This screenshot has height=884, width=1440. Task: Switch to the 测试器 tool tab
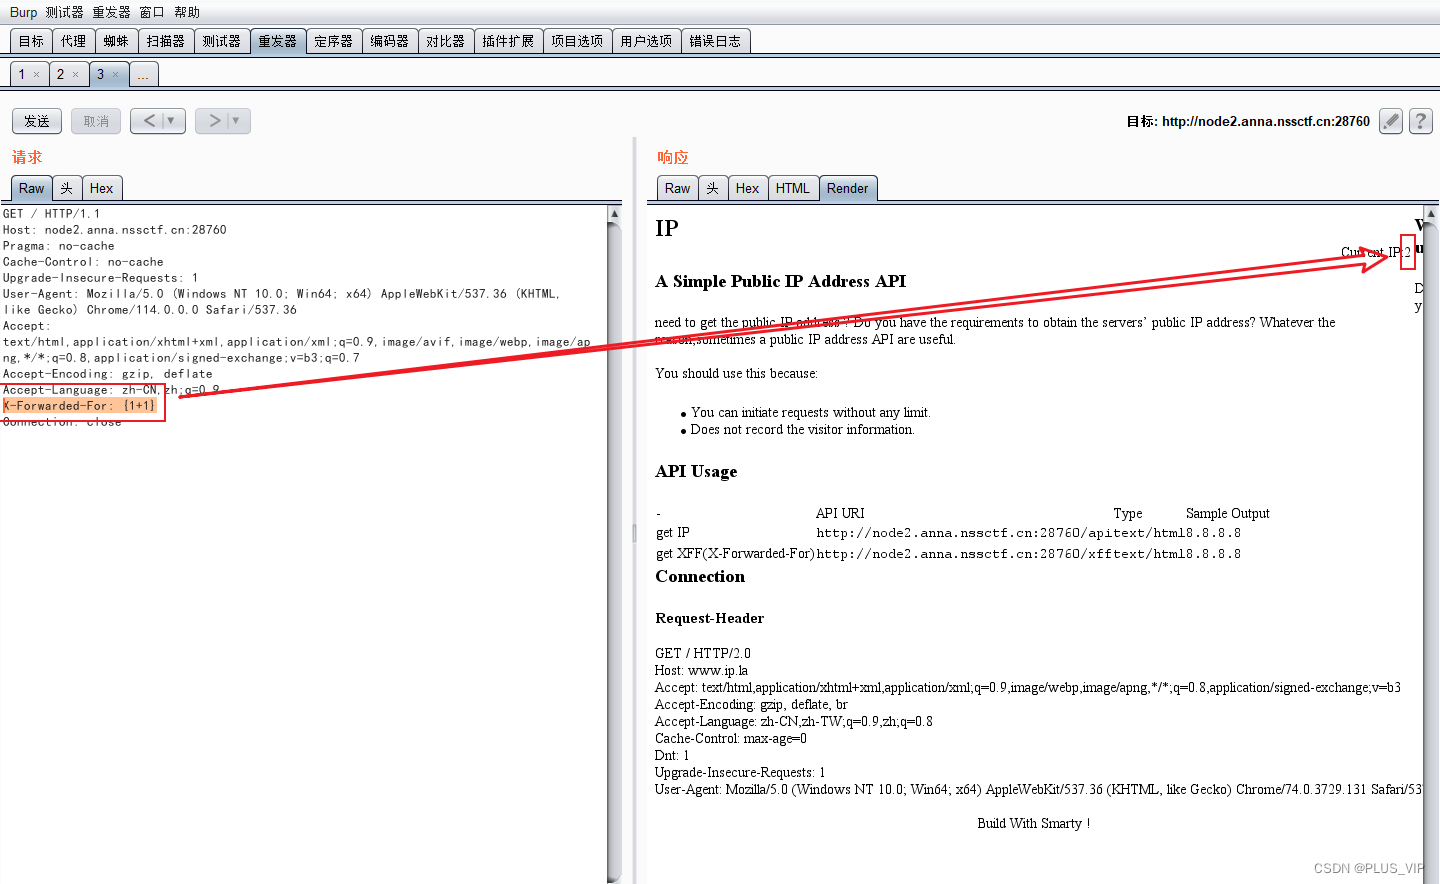[221, 41]
